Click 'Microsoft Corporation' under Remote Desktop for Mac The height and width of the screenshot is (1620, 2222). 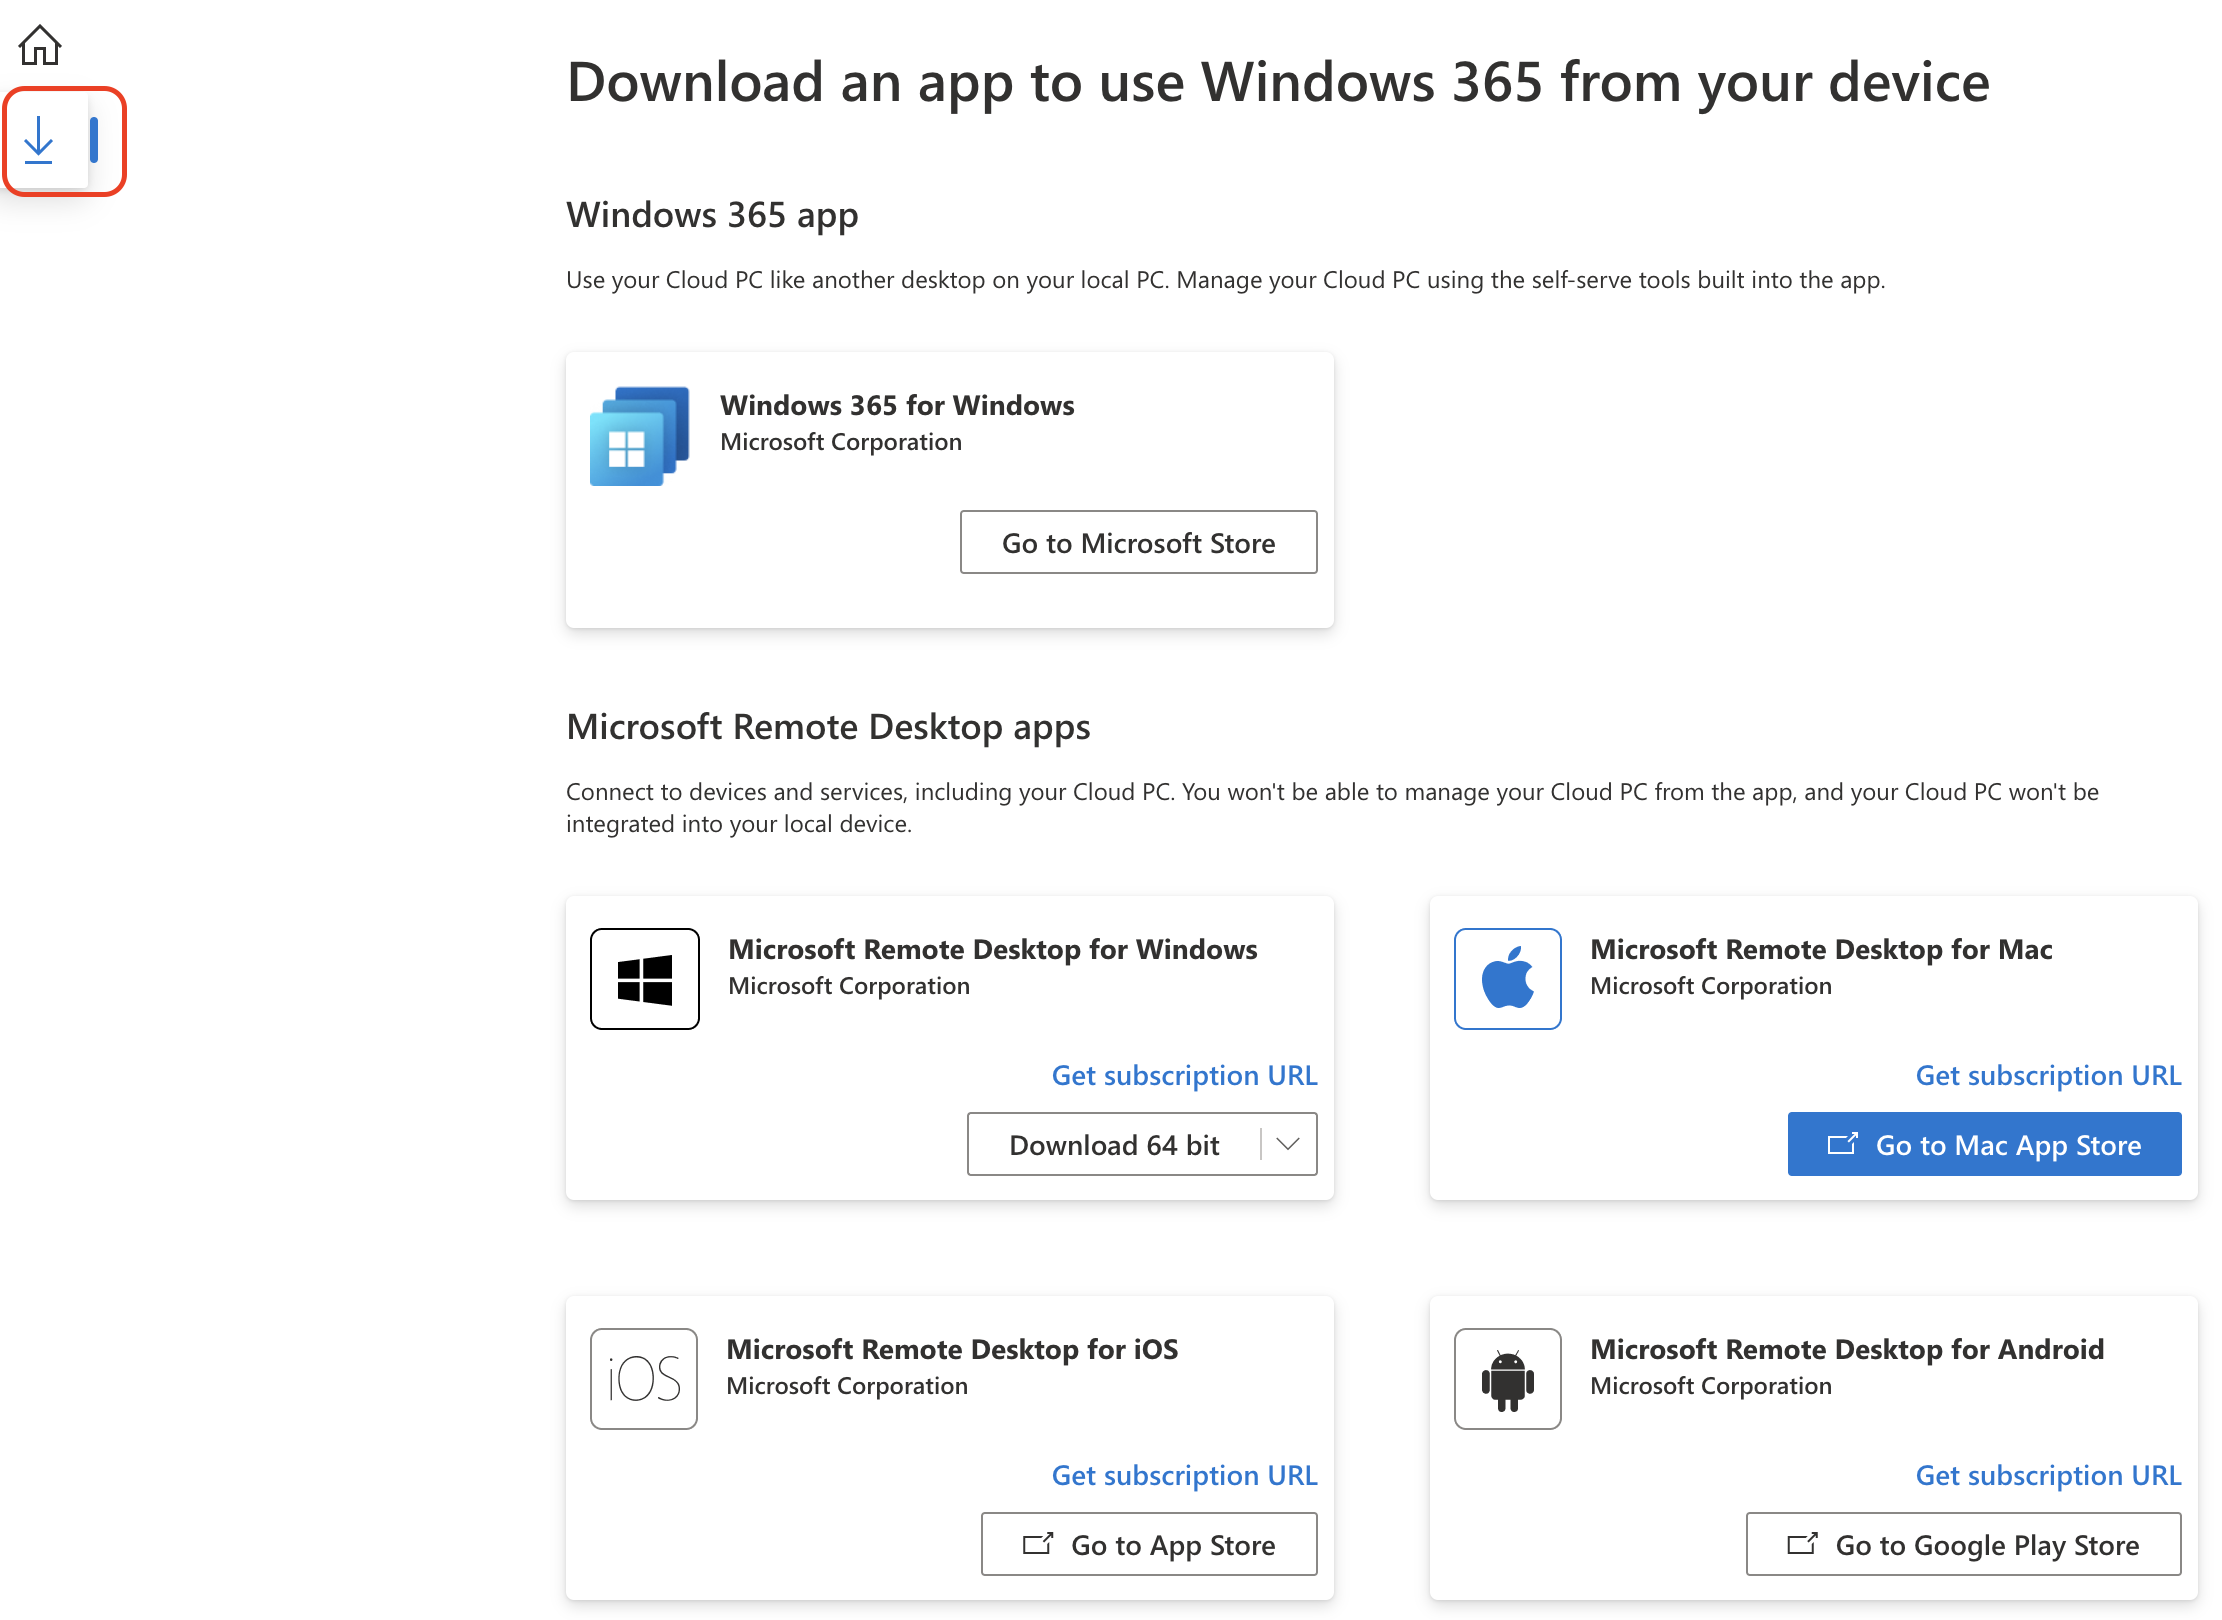[x=1711, y=986]
